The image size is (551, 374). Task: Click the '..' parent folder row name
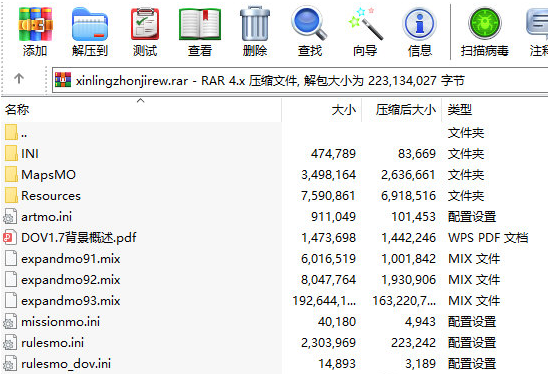click(24, 135)
